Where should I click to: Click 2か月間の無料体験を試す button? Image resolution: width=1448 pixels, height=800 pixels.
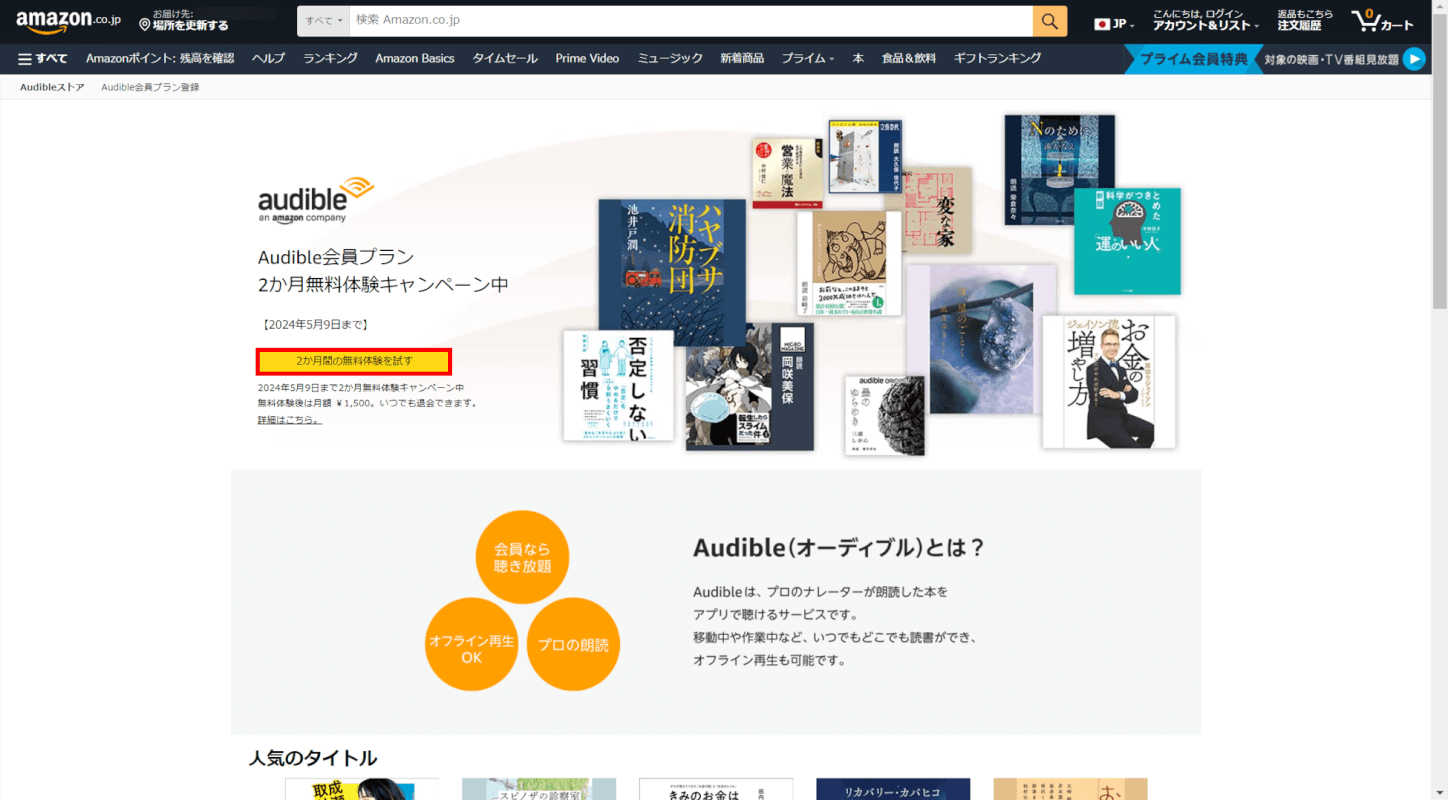coord(354,361)
